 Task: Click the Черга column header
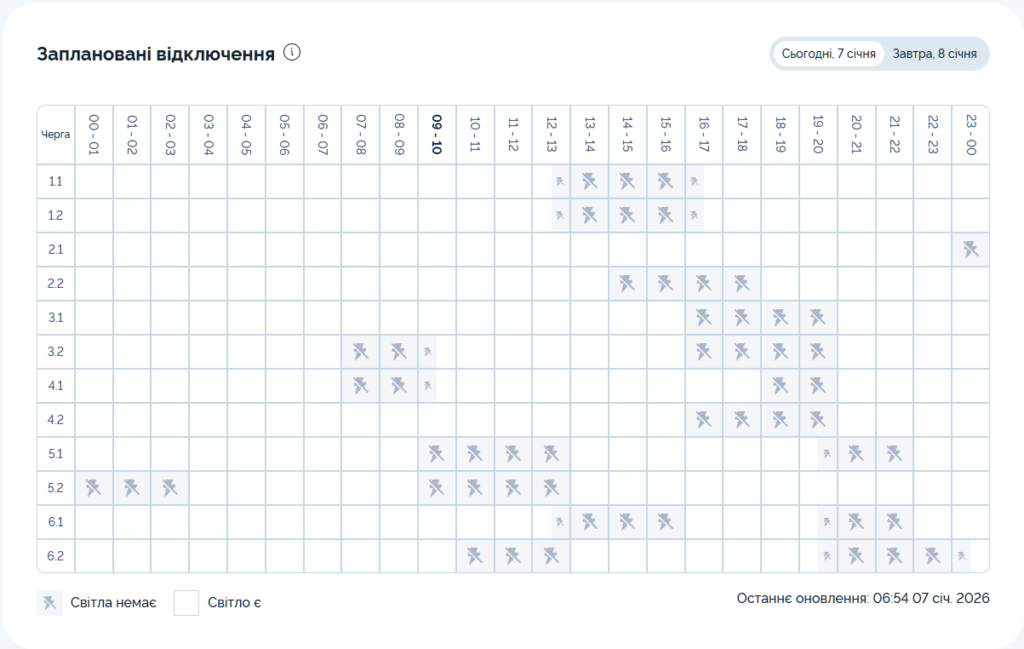(56, 134)
